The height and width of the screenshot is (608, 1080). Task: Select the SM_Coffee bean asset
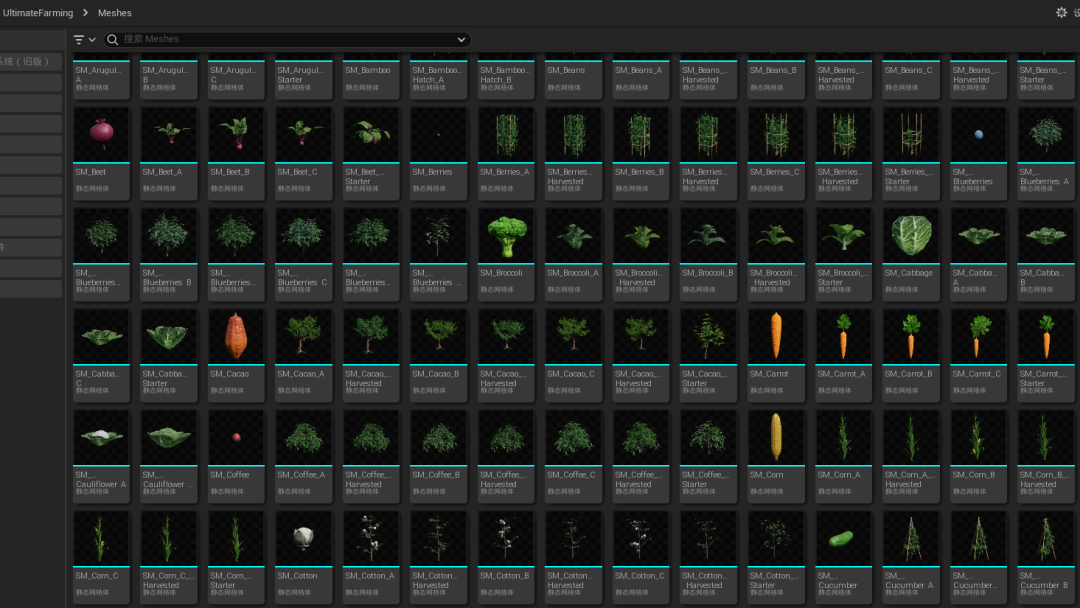tap(236, 457)
